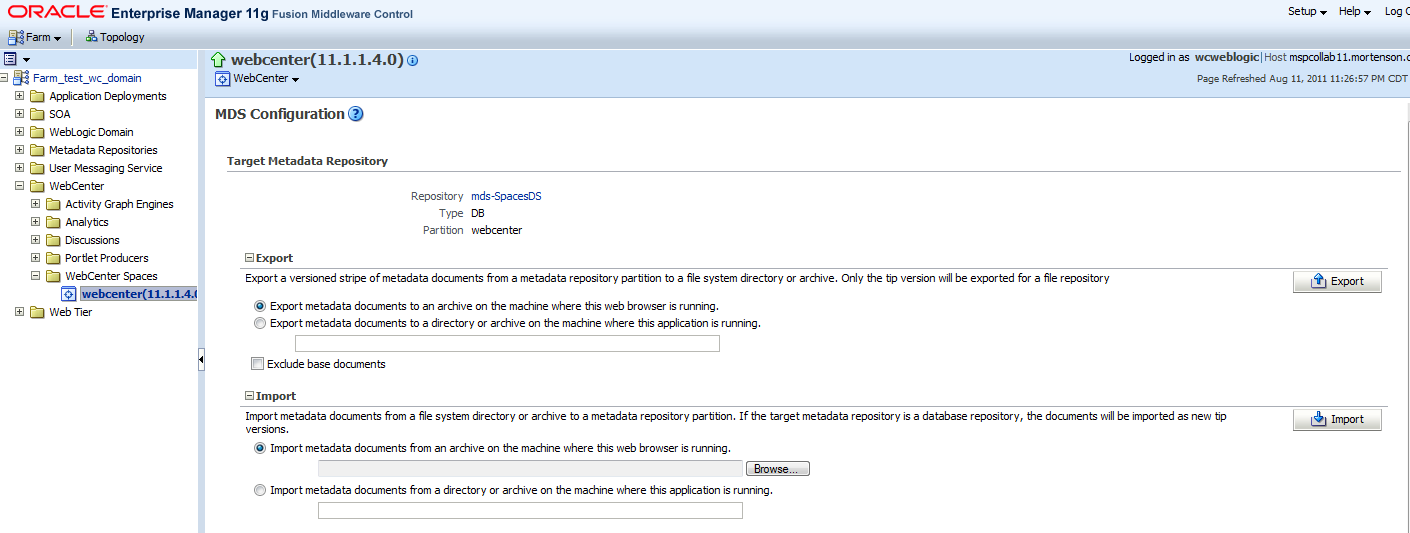The width and height of the screenshot is (1410, 533).
Task: Select Activity Graph Engines tree item
Action: (119, 204)
